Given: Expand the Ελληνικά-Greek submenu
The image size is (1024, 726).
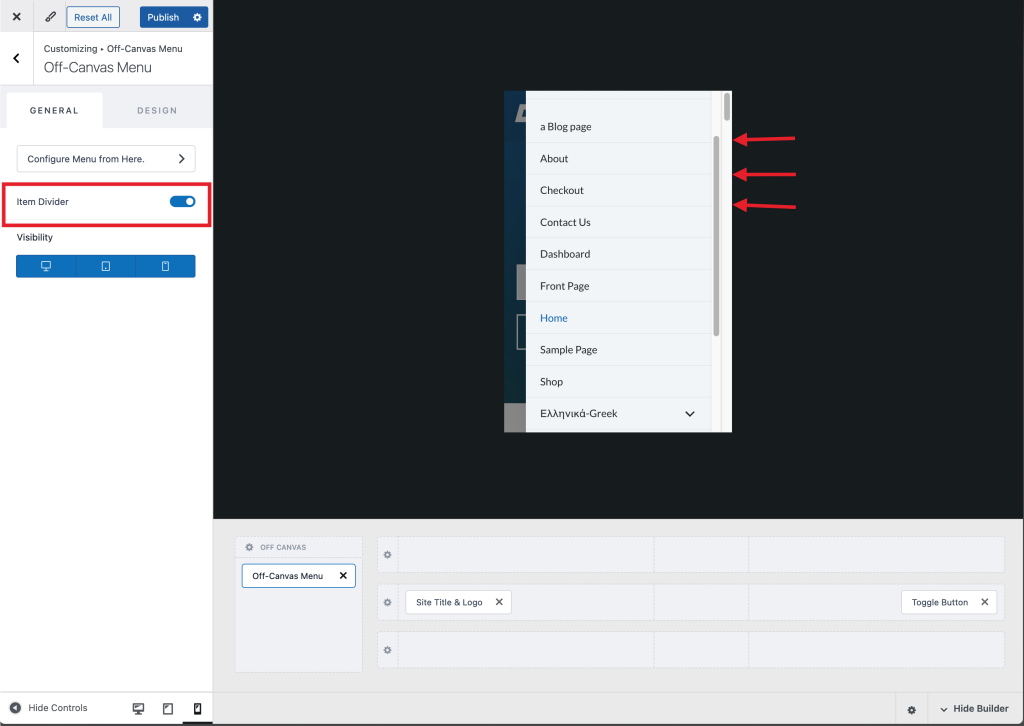Looking at the screenshot, I should click(689, 414).
